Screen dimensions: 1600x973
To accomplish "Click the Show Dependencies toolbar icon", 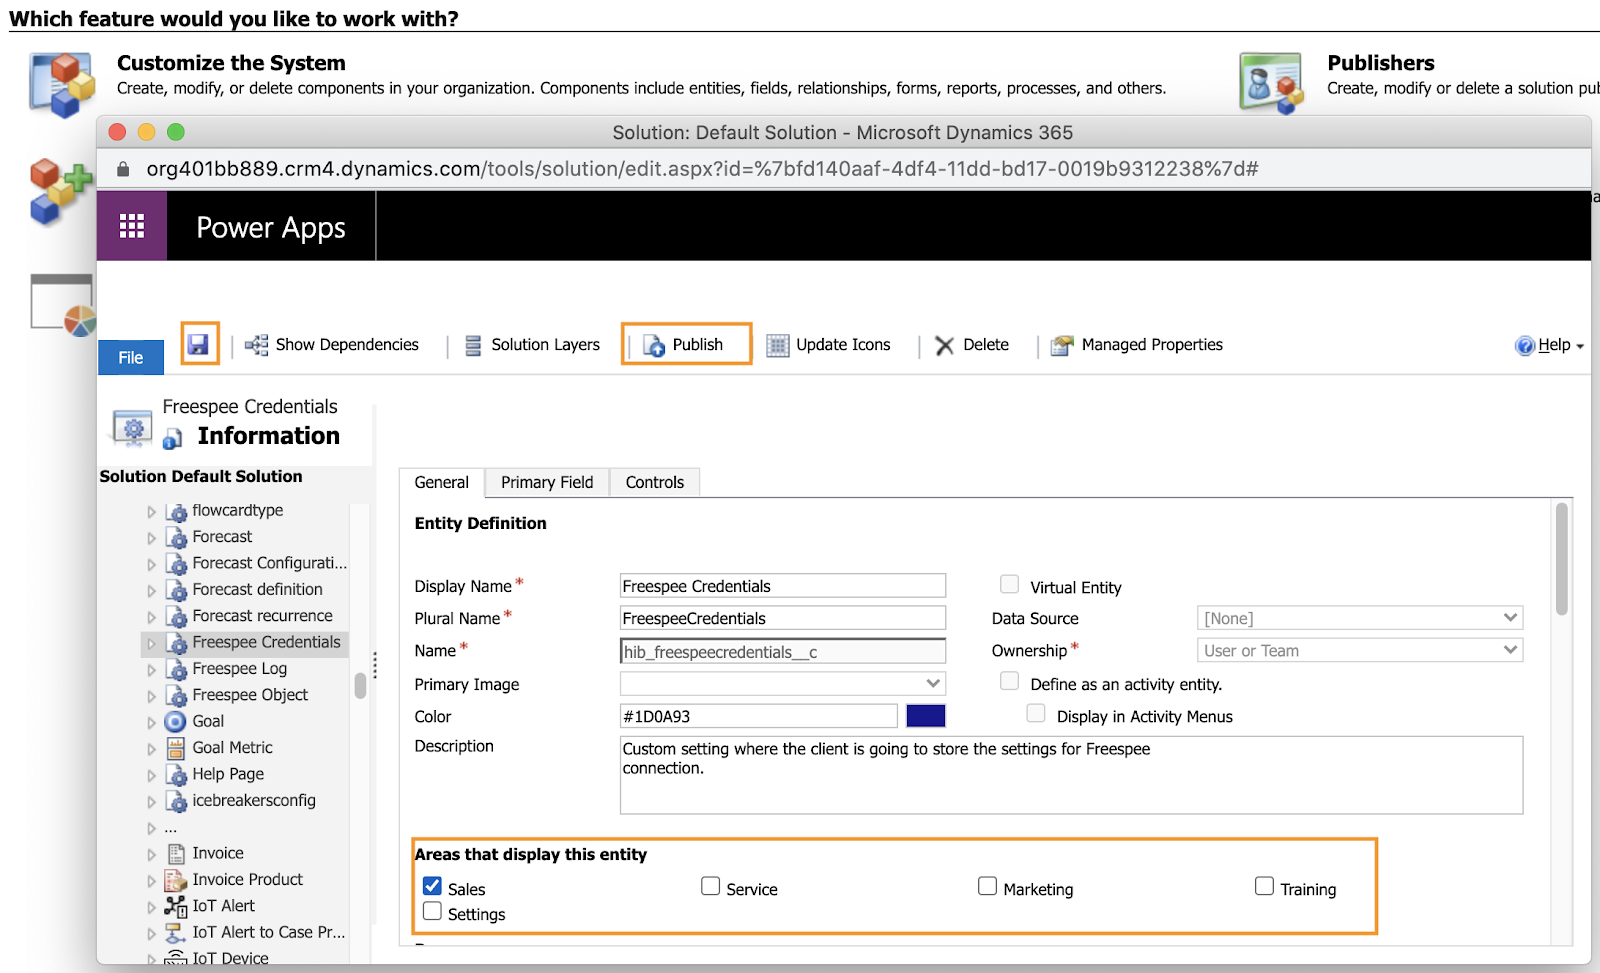I will pos(257,345).
